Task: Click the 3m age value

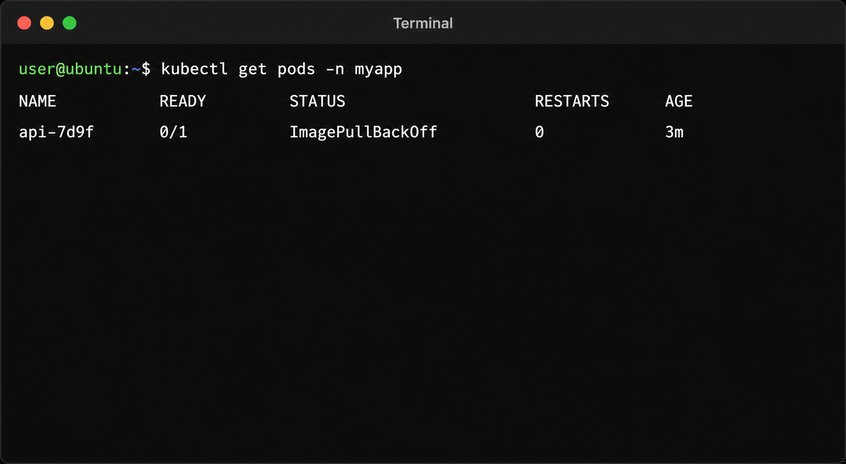Action: tap(674, 132)
